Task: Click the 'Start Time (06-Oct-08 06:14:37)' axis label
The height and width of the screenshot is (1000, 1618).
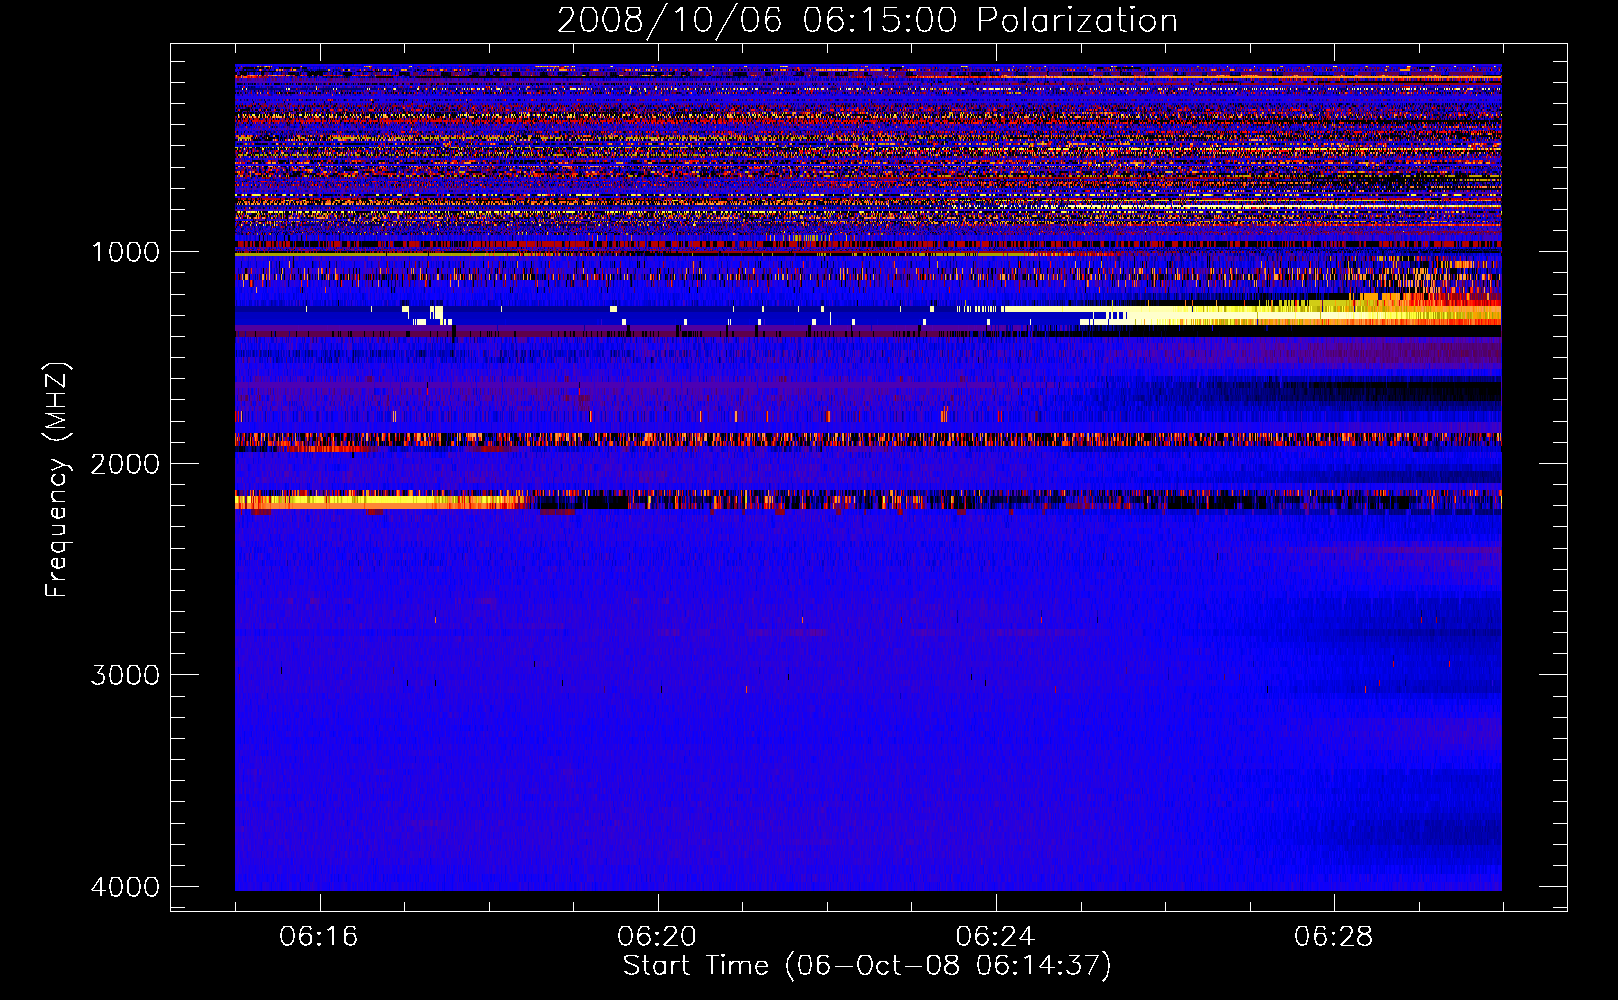Action: tap(867, 966)
